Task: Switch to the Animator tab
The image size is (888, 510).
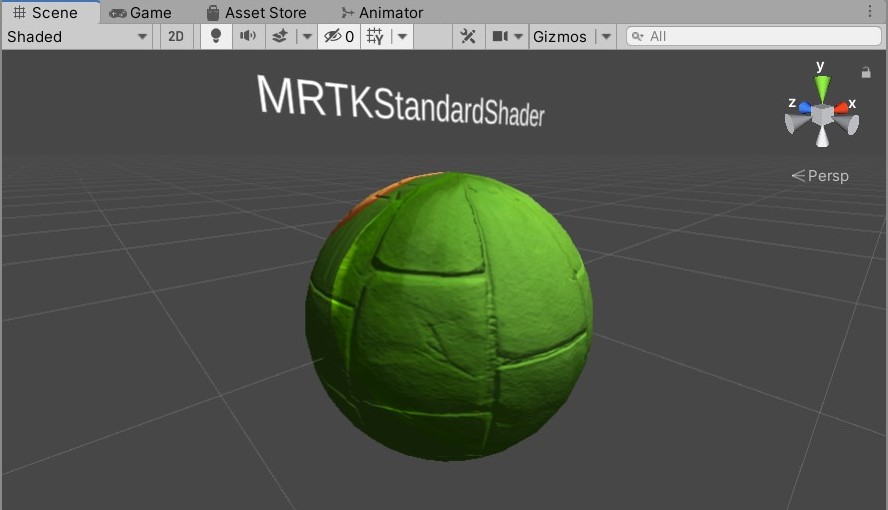Action: [382, 12]
